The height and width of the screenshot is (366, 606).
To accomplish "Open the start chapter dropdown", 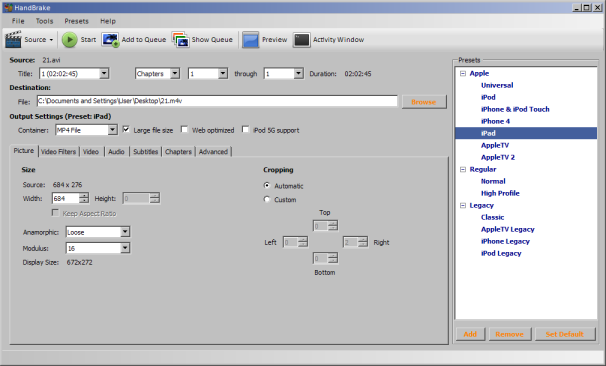I will 223,73.
